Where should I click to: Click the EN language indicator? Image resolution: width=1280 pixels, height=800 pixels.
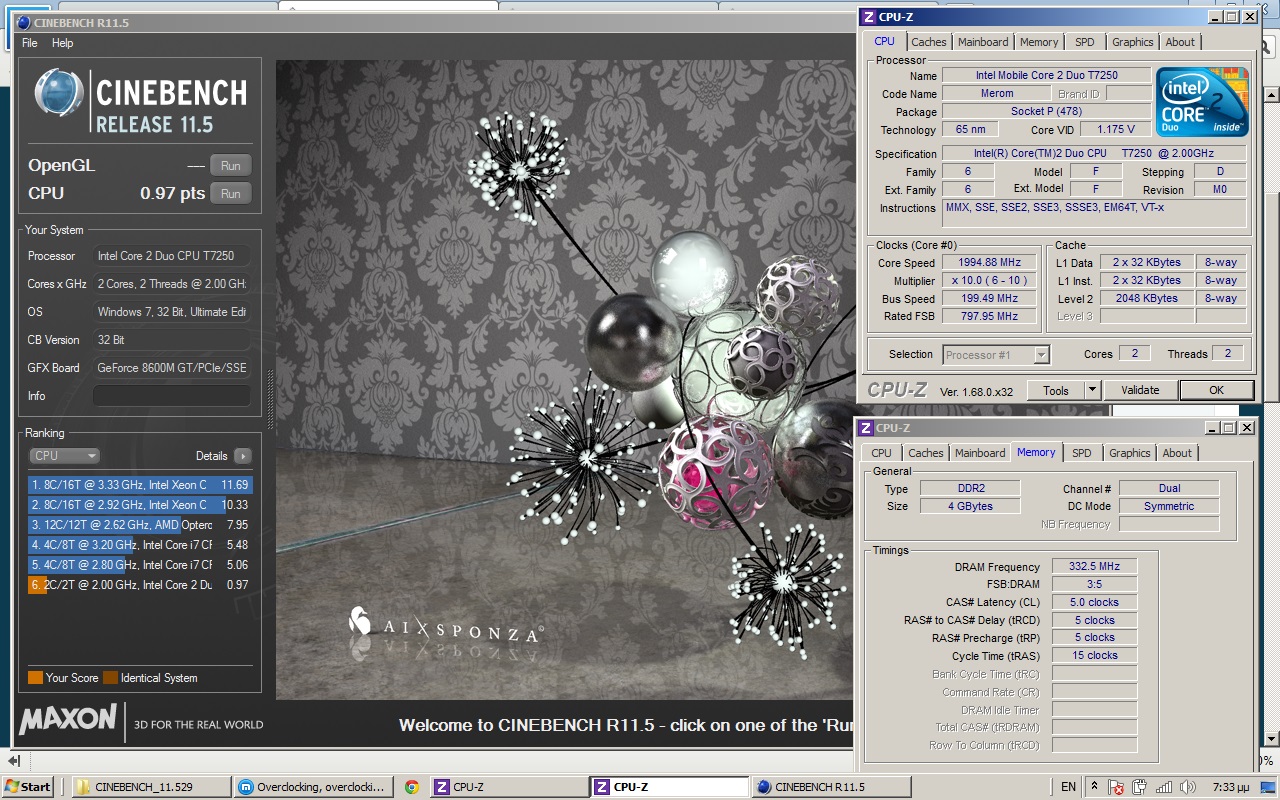click(1068, 787)
